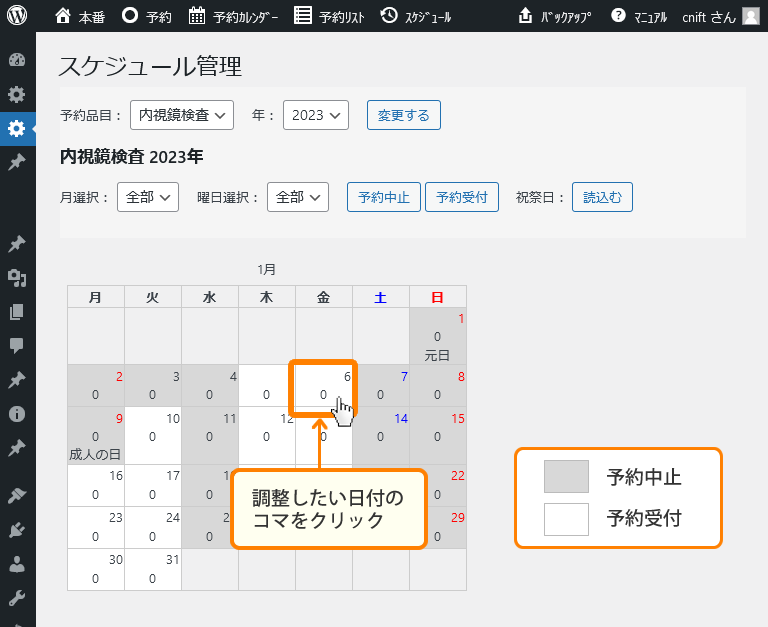
Task: Toggle the January 7 Saturday cell
Action: click(x=381, y=386)
